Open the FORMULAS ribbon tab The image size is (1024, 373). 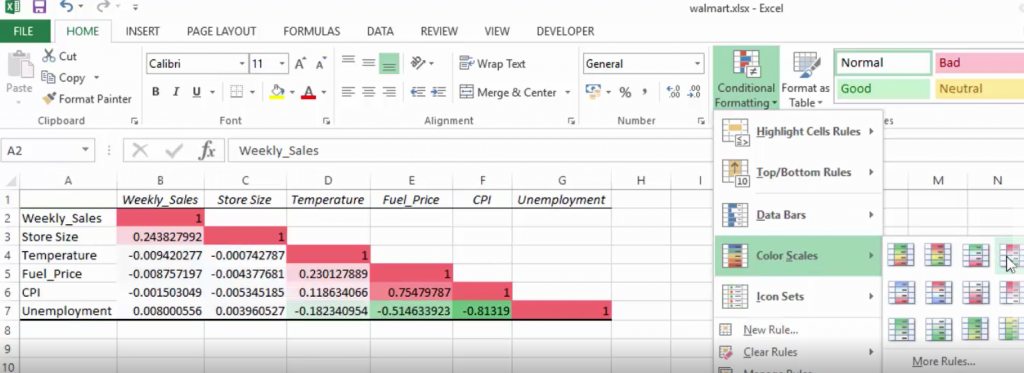pos(312,31)
